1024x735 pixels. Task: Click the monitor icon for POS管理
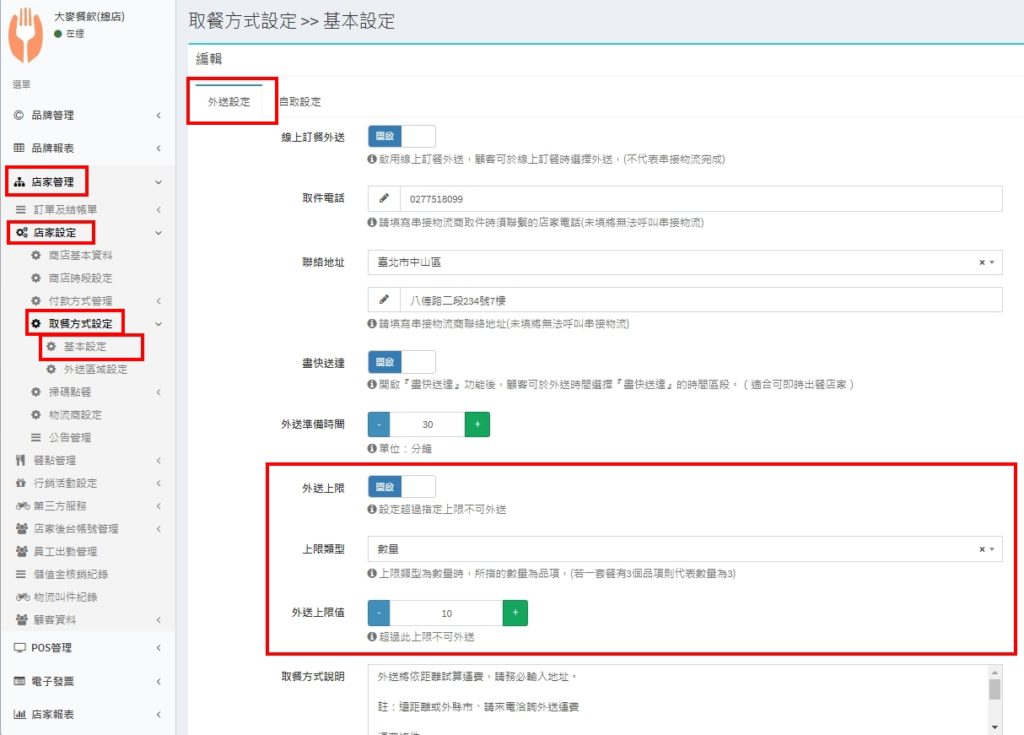pyautogui.click(x=19, y=647)
